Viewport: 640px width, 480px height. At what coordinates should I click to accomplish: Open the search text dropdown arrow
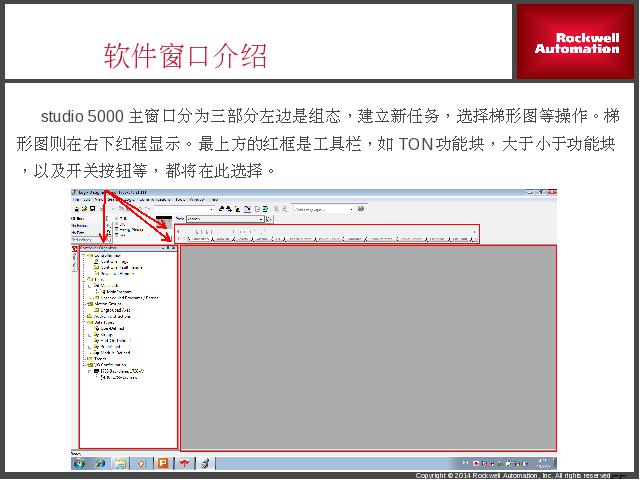click(351, 209)
